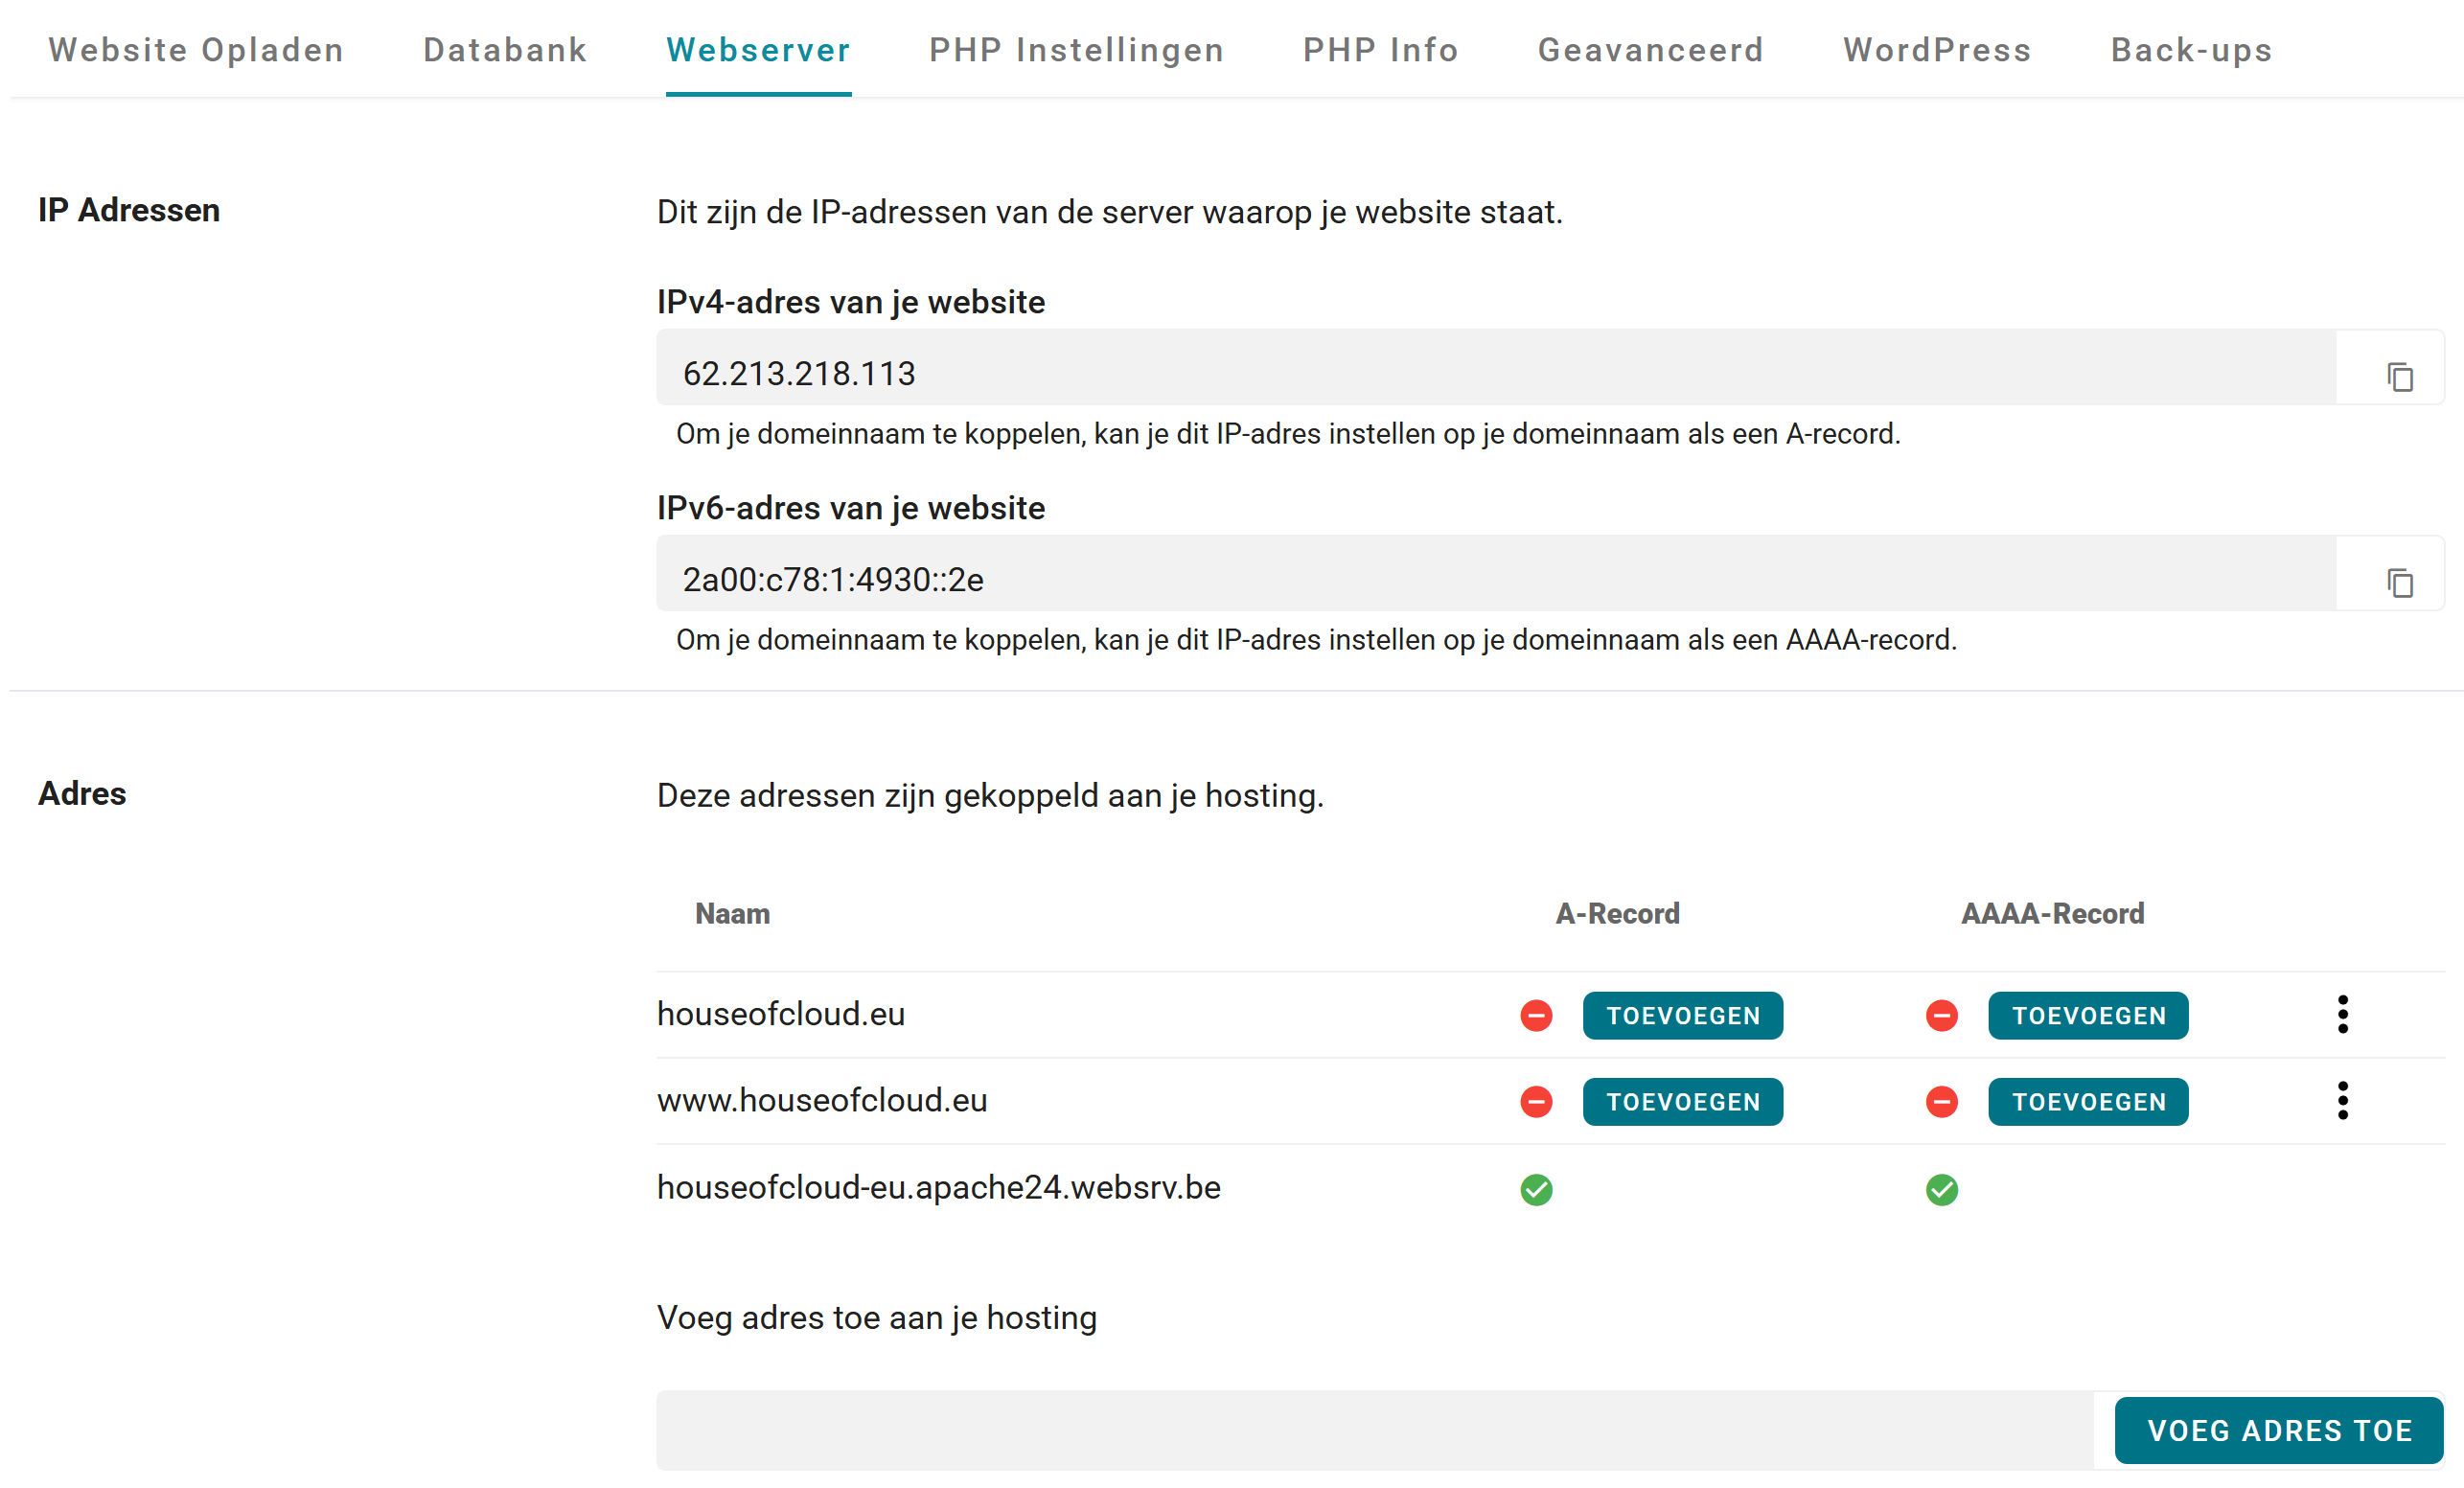Screen dimensions: 2464x1488
Task: Switch to the Geavanceerd tab
Action: coord(1650,49)
